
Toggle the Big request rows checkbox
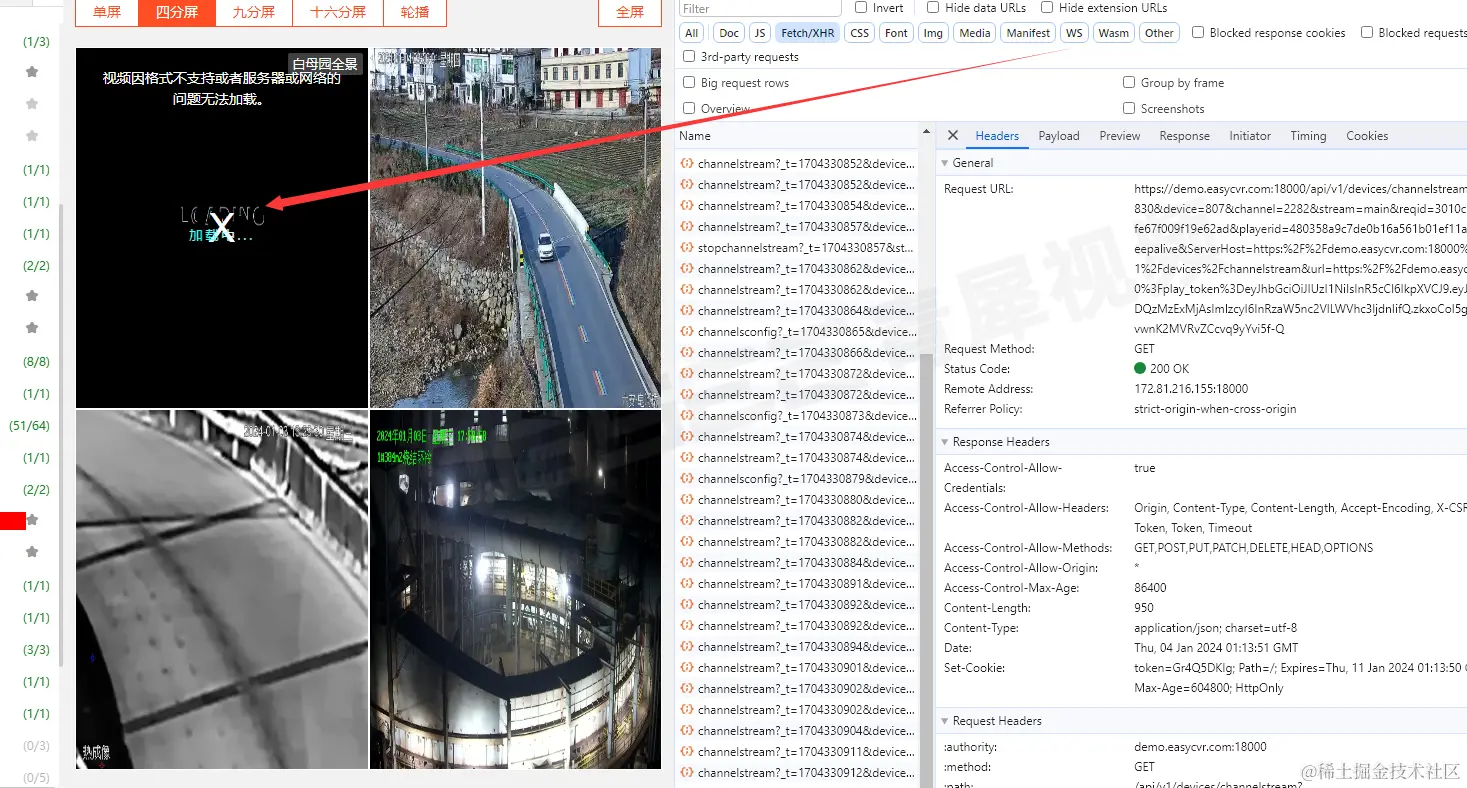point(689,83)
